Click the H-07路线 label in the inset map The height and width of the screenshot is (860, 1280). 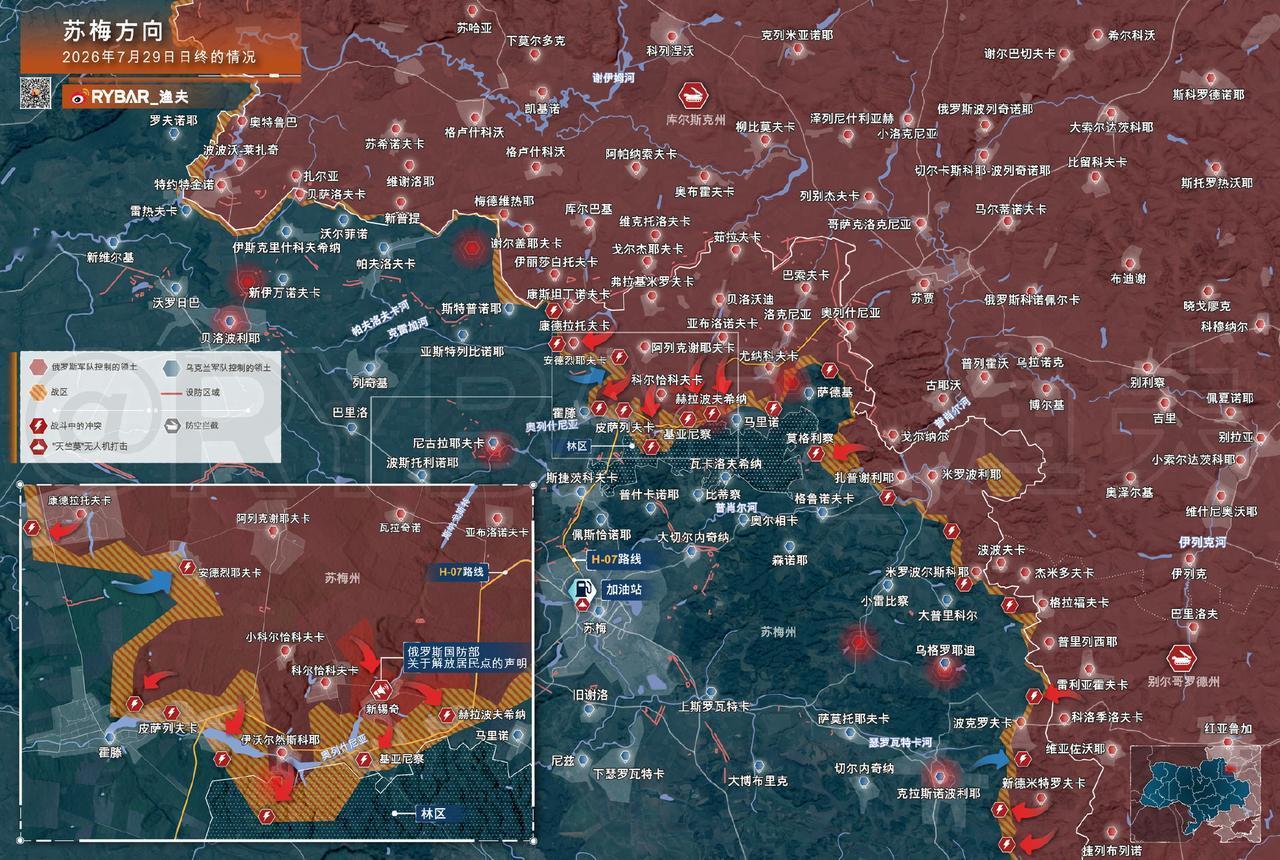462,572
